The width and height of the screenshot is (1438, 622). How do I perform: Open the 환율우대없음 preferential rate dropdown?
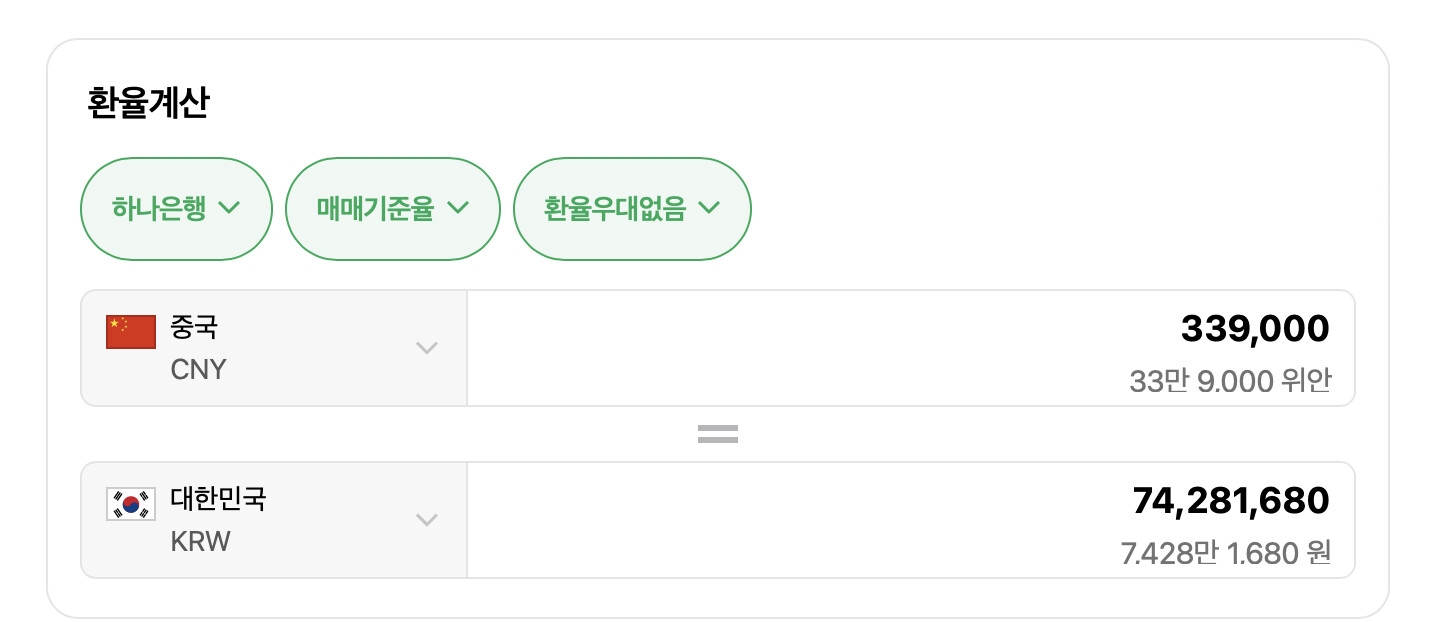(632, 209)
